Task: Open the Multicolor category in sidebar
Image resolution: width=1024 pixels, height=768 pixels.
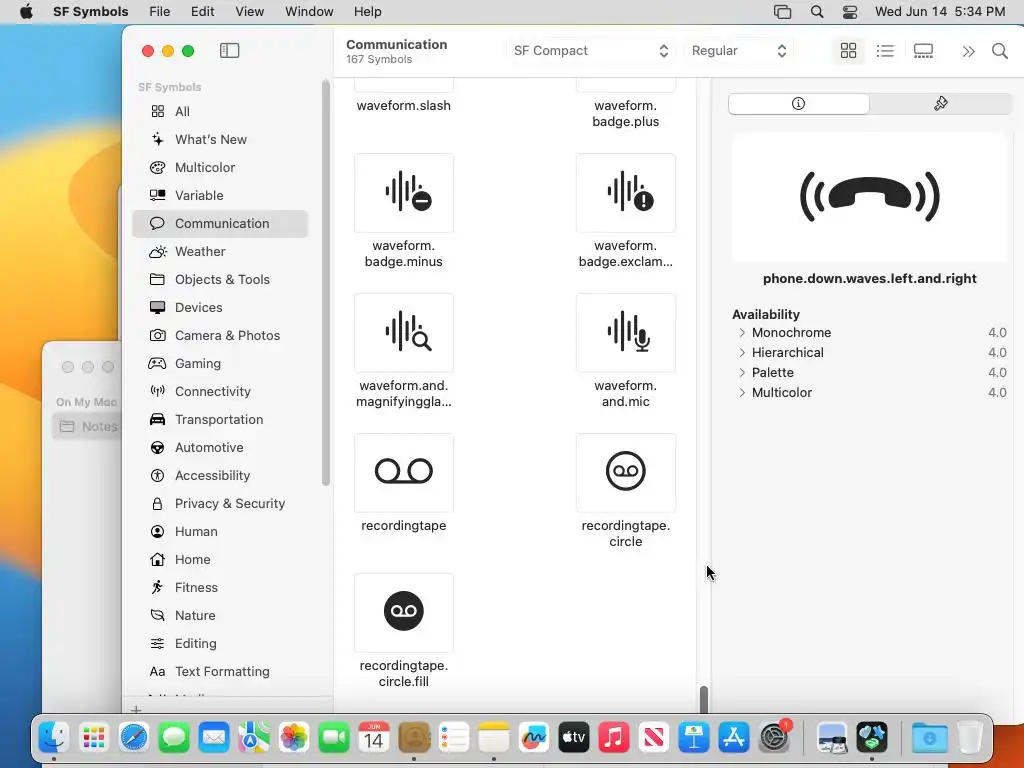Action: point(220,167)
